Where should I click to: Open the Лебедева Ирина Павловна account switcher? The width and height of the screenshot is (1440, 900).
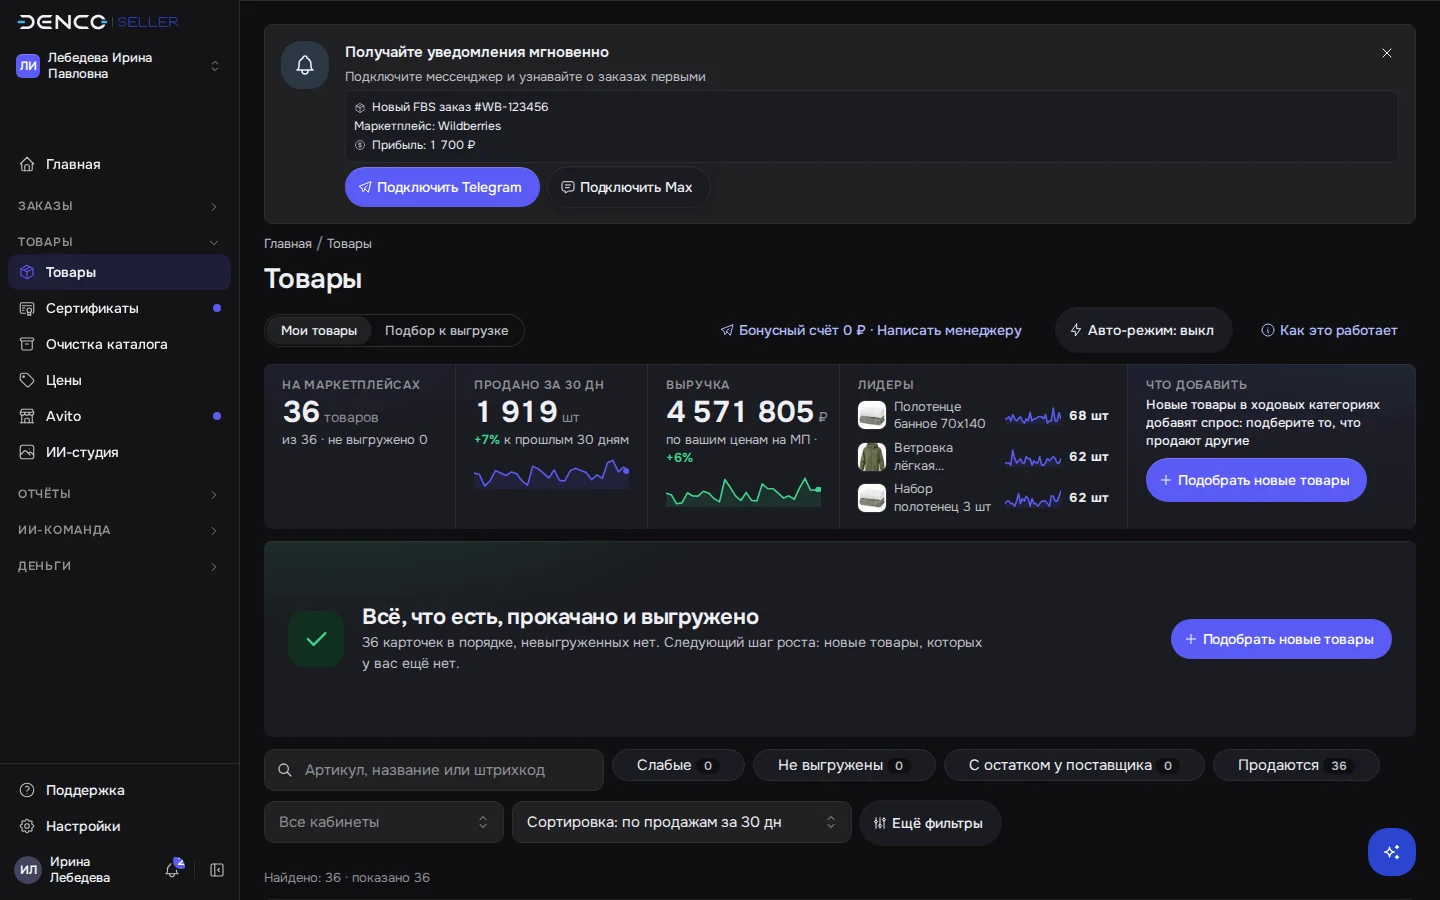point(119,66)
